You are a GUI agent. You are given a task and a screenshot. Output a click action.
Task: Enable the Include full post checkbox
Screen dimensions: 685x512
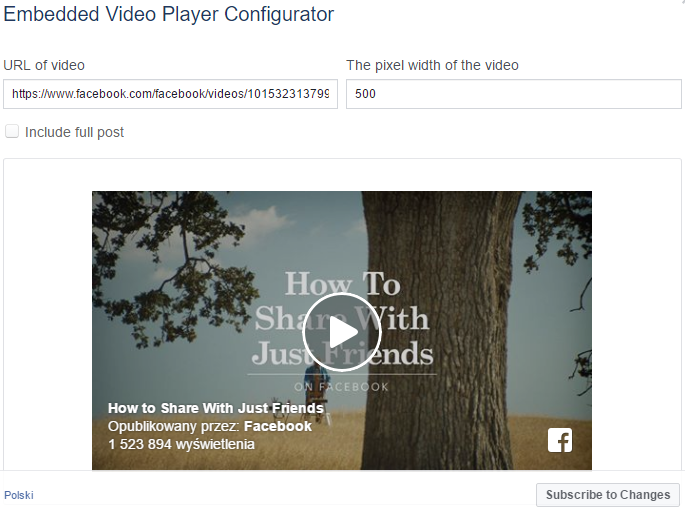pos(12,131)
